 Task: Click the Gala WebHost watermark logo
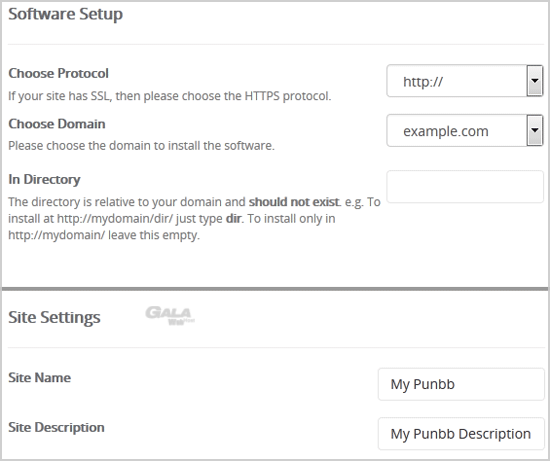(170, 315)
